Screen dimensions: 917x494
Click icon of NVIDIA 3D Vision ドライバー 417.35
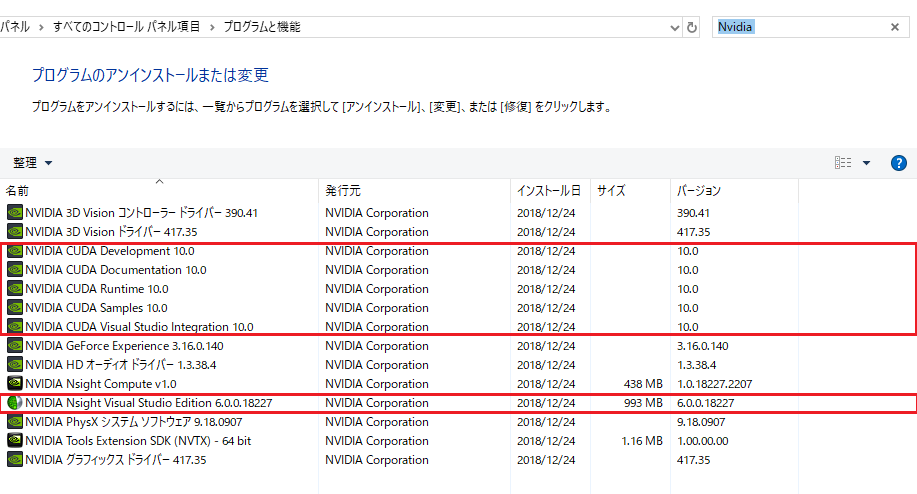click(x=15, y=232)
